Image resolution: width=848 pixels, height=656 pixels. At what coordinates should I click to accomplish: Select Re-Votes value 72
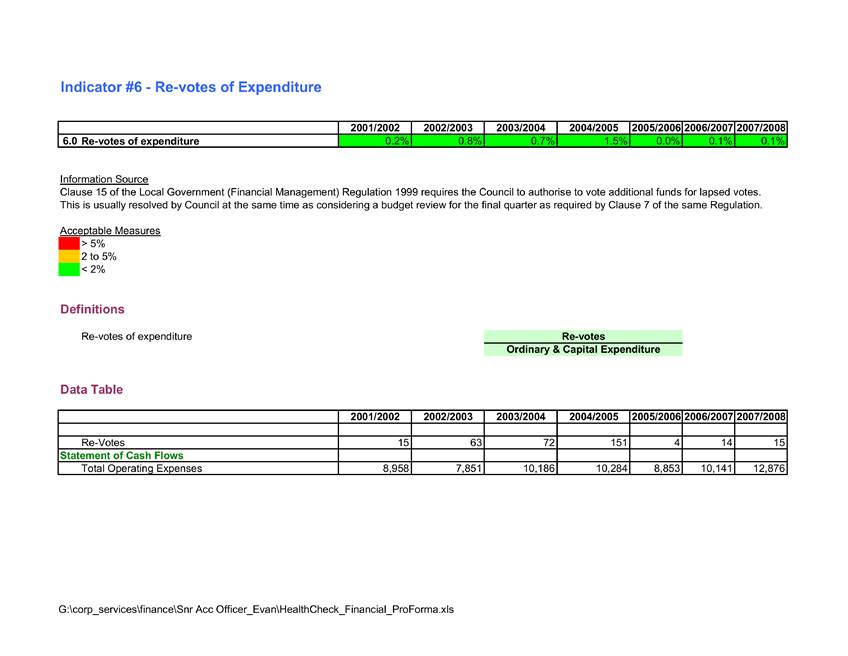521,442
